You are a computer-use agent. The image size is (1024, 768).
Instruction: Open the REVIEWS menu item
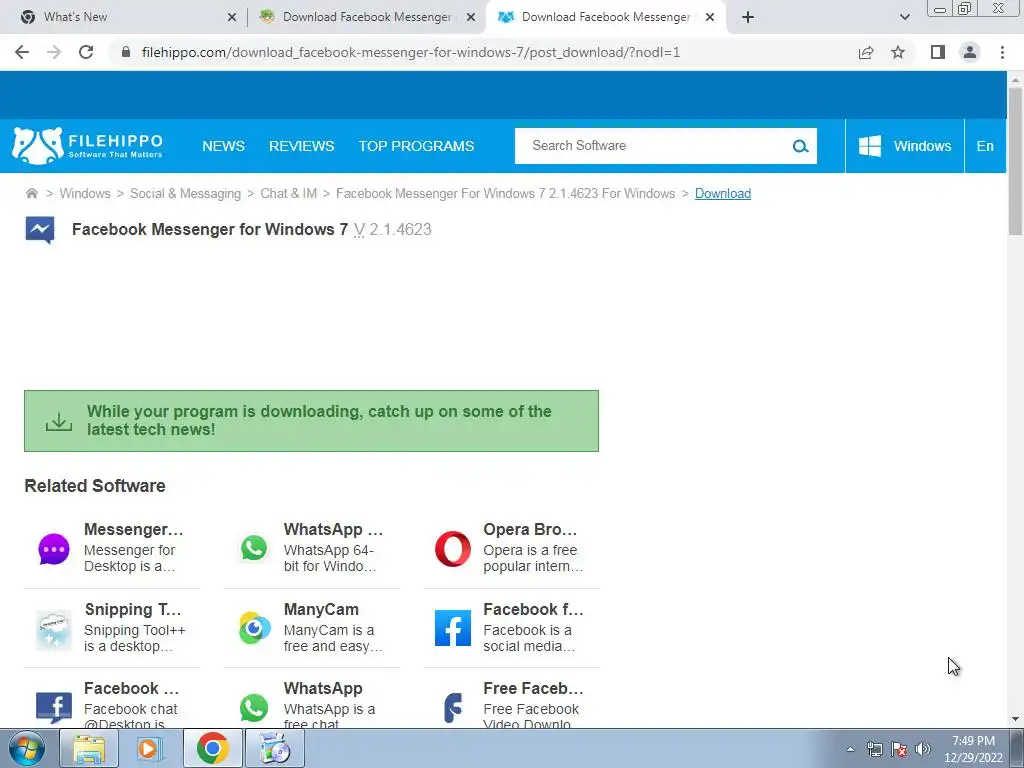[302, 146]
